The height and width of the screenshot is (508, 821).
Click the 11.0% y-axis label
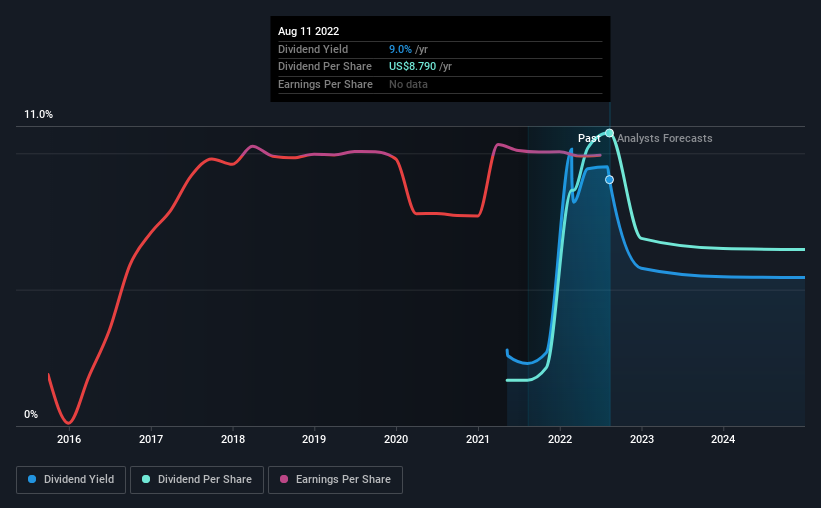tap(38, 115)
